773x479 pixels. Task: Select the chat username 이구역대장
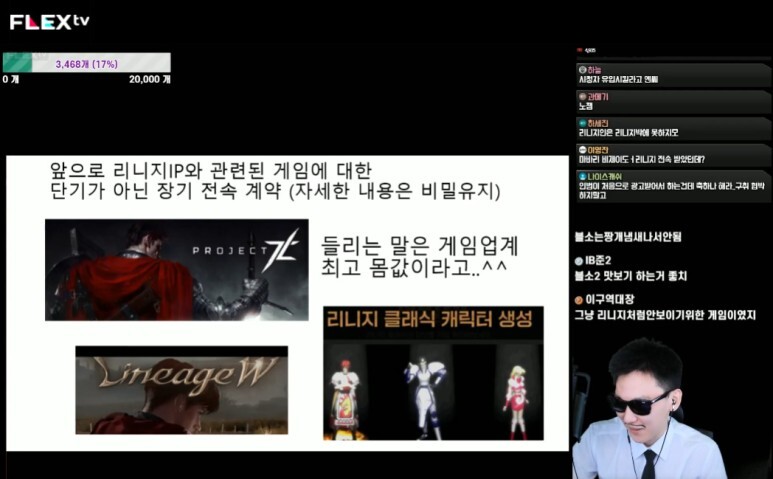[x=610, y=299]
